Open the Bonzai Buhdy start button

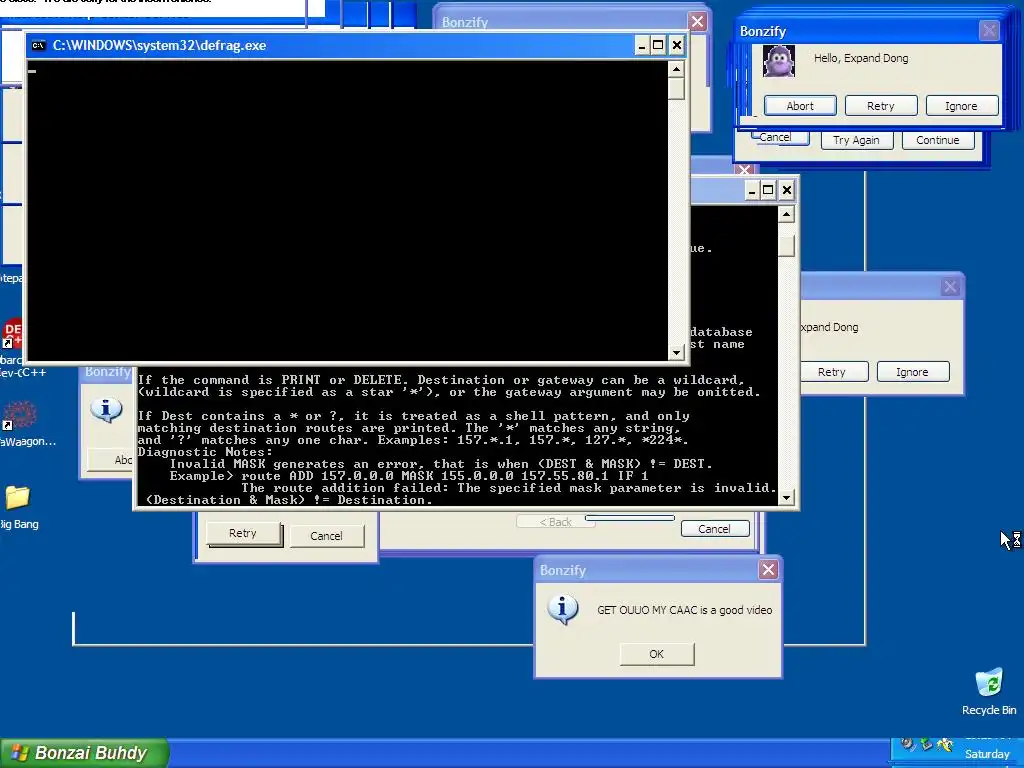(x=84, y=753)
